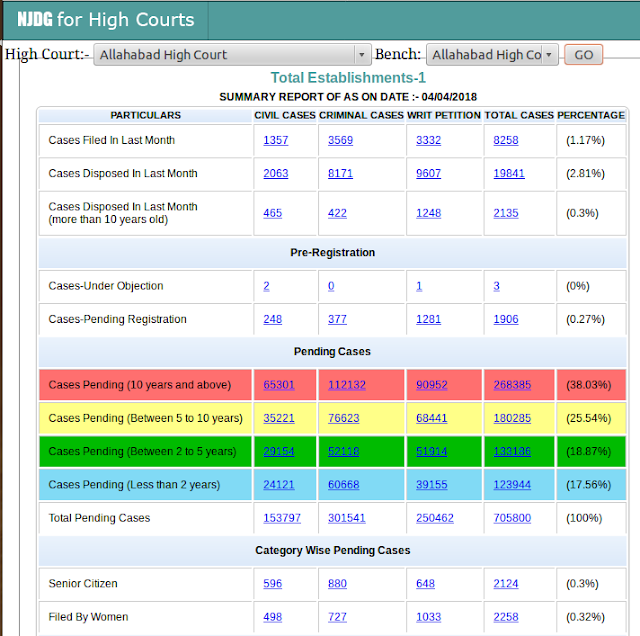Open civil cases filed last month 1357
Viewport: 640px width, 636px height.
[x=276, y=140]
